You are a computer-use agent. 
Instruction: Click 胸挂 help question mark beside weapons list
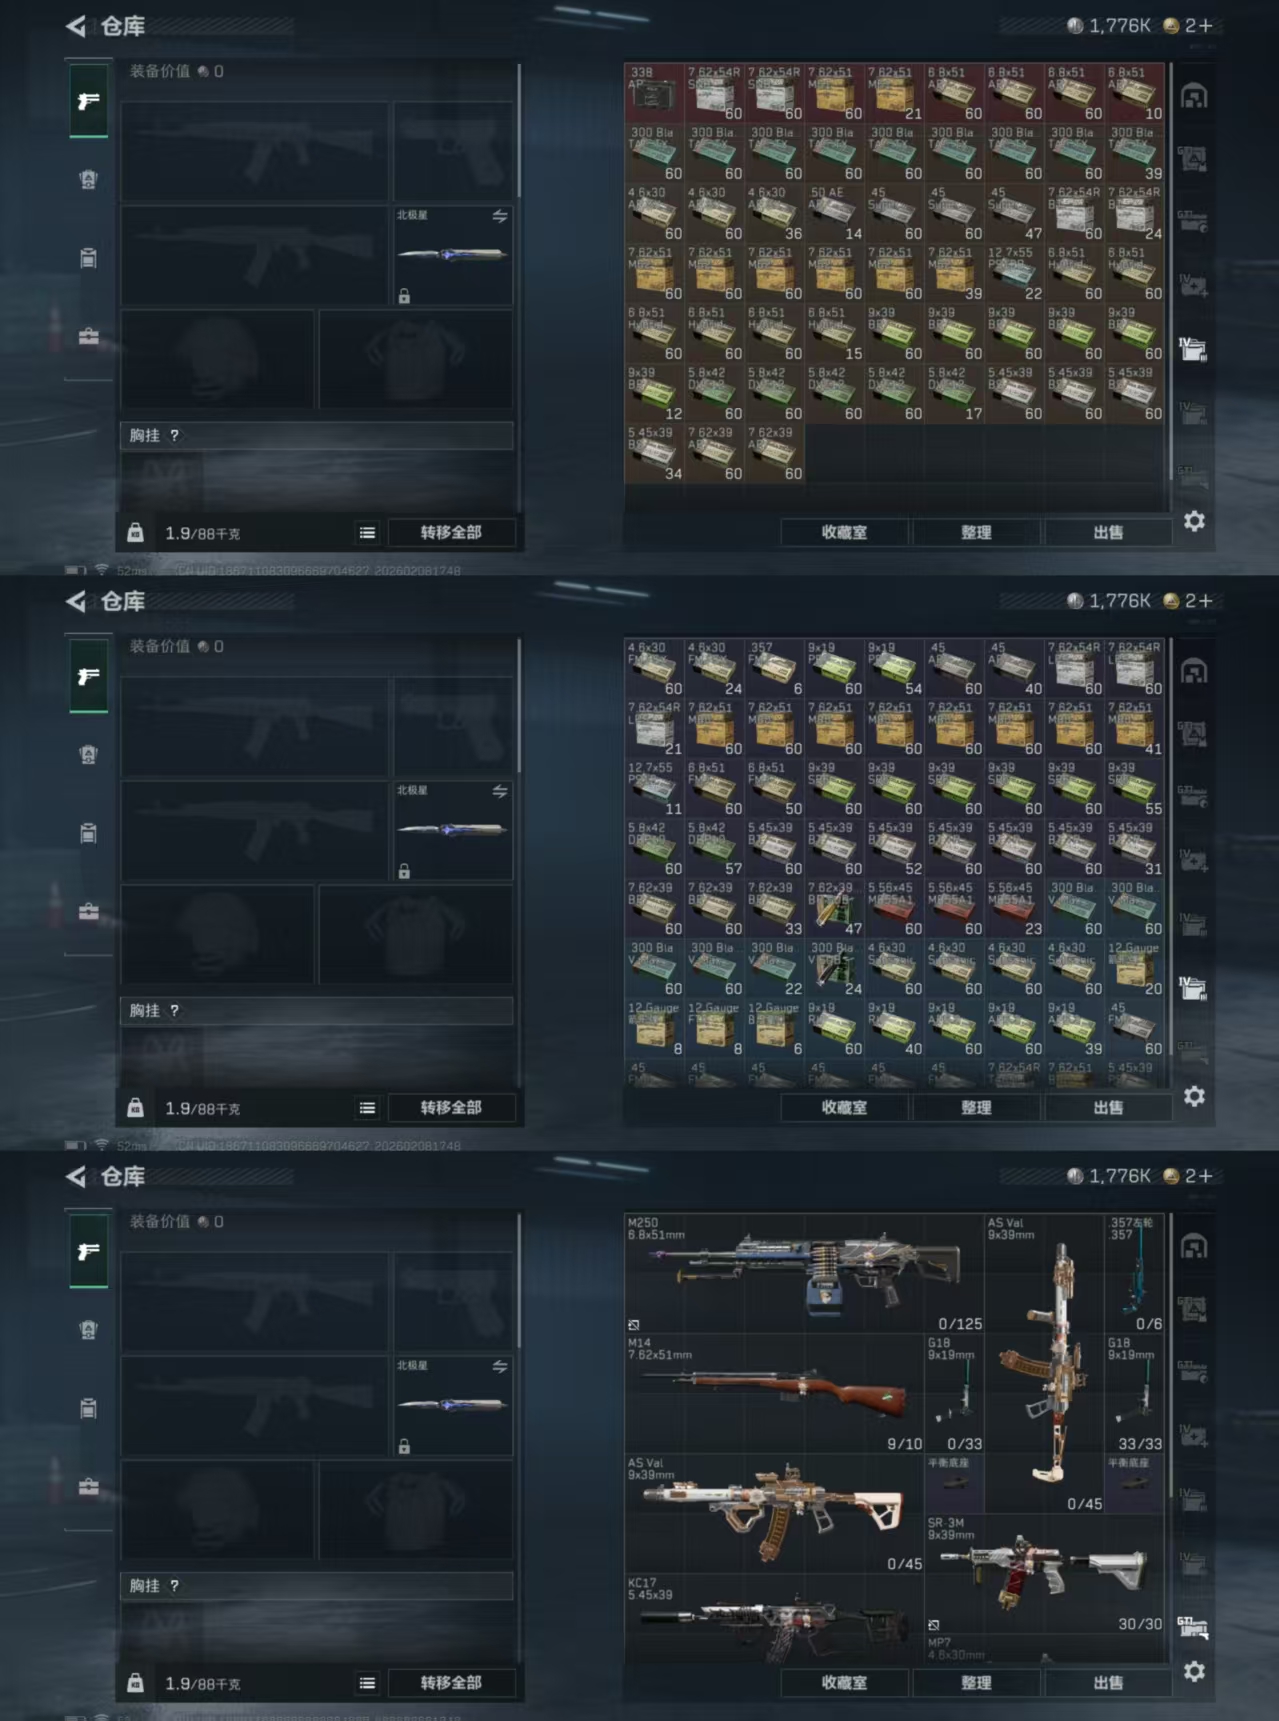point(174,1586)
